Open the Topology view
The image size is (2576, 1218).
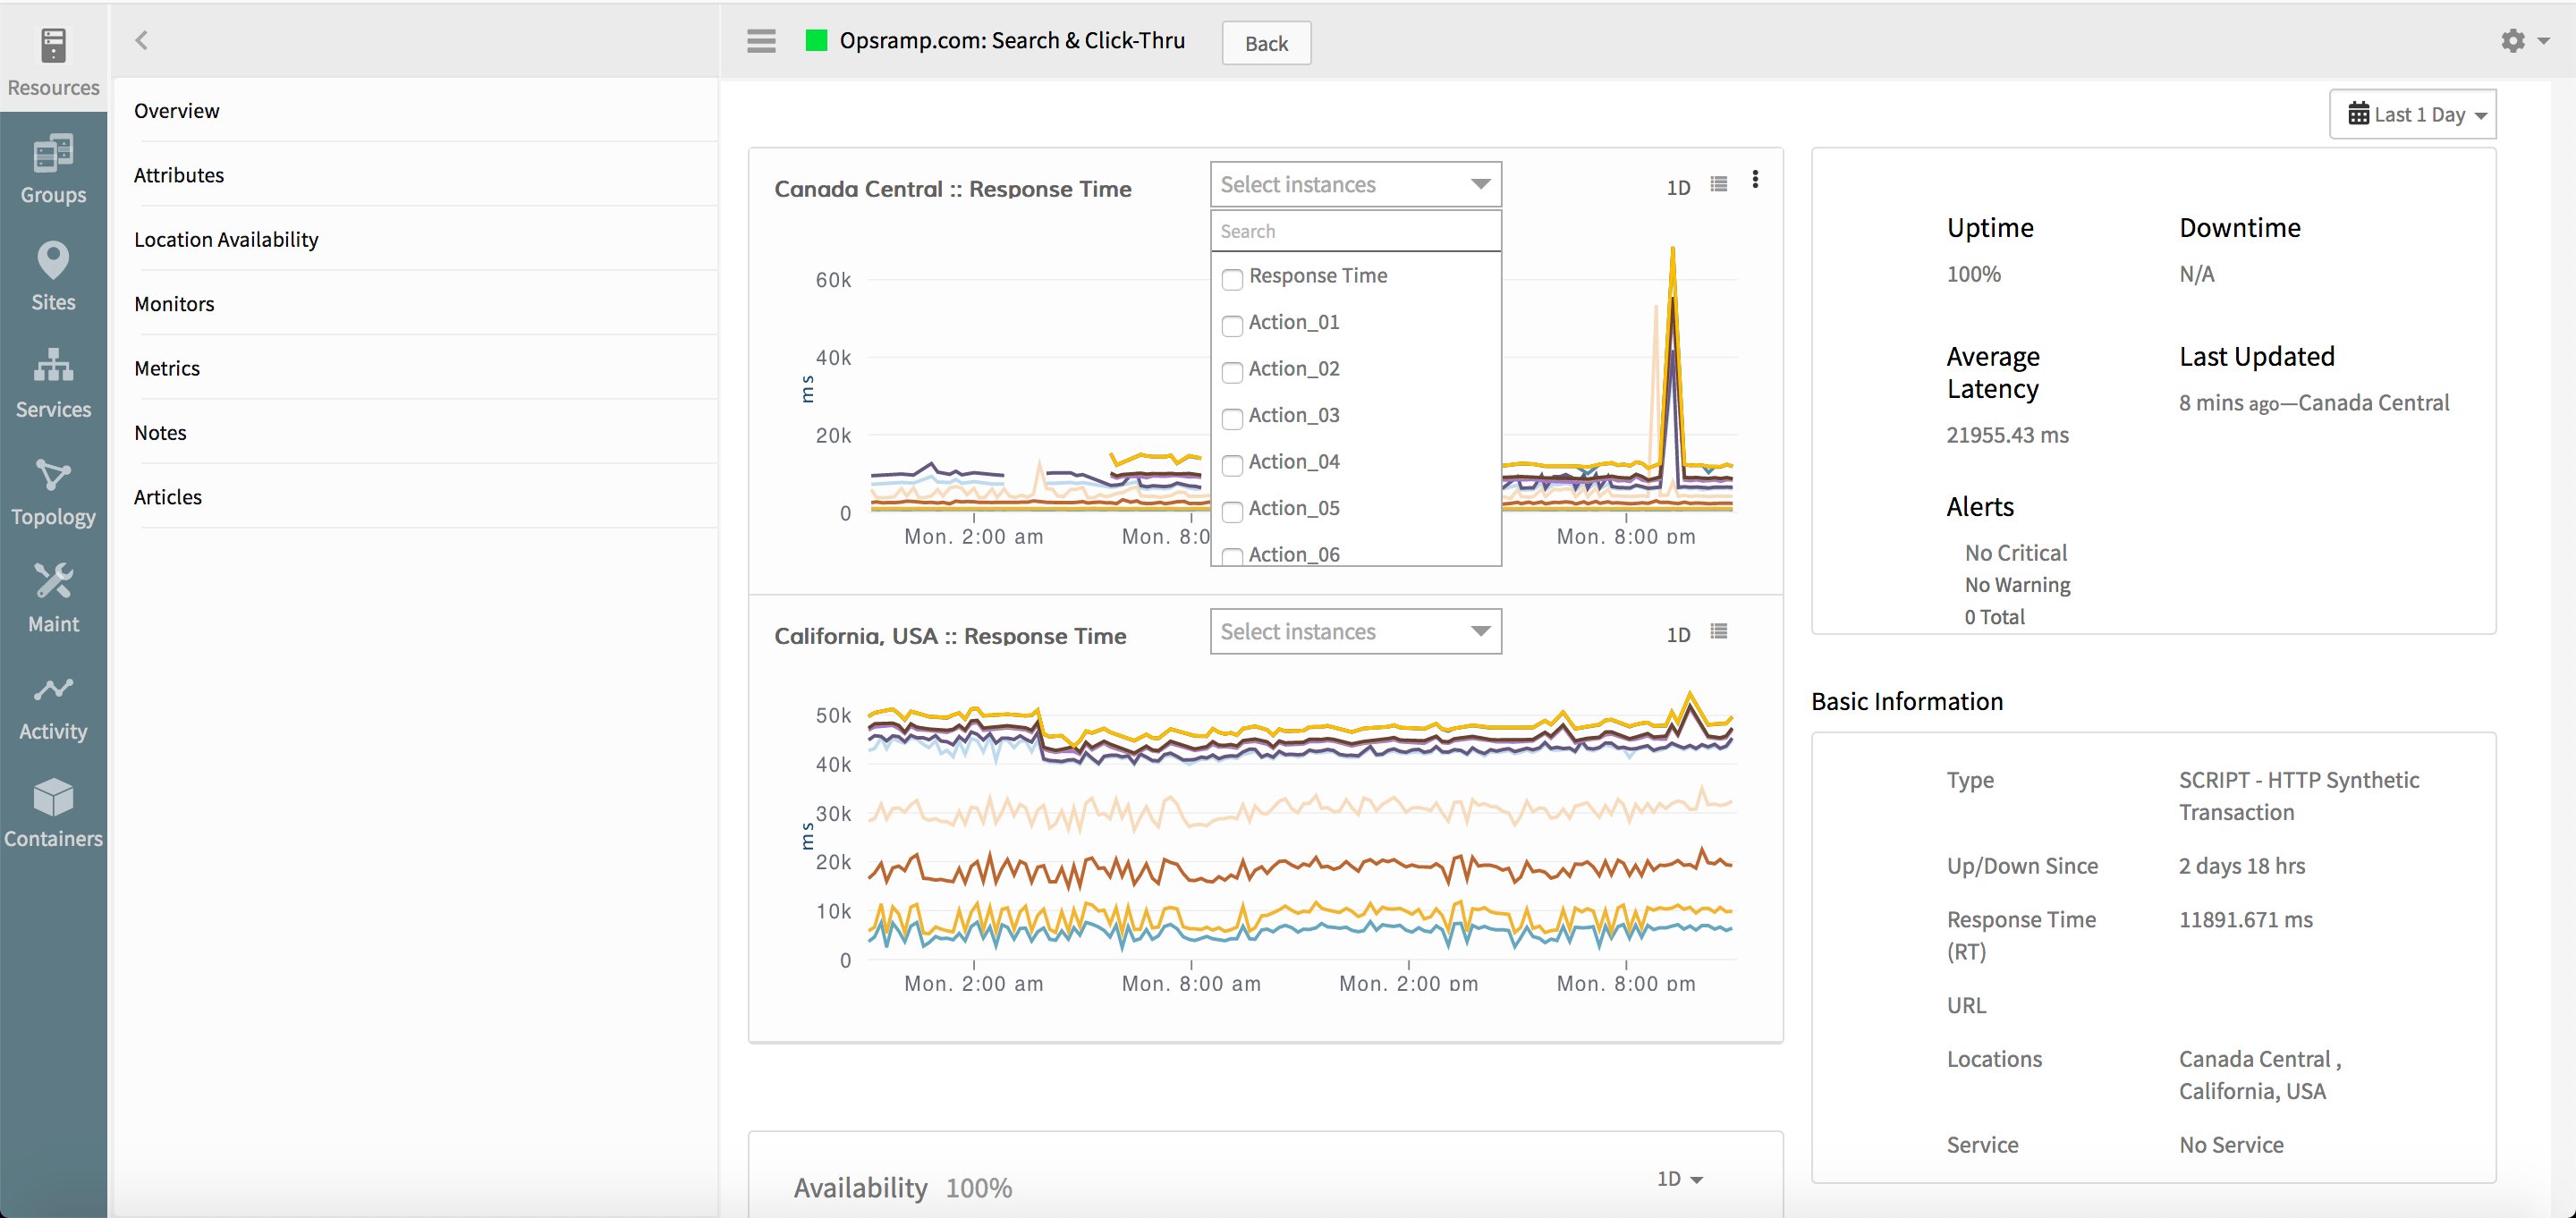52,487
